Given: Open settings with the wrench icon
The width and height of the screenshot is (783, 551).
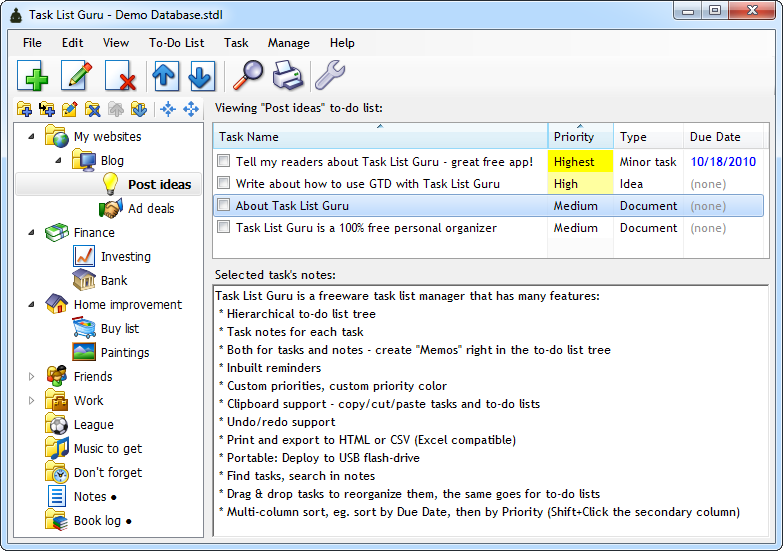Looking at the screenshot, I should click(329, 76).
